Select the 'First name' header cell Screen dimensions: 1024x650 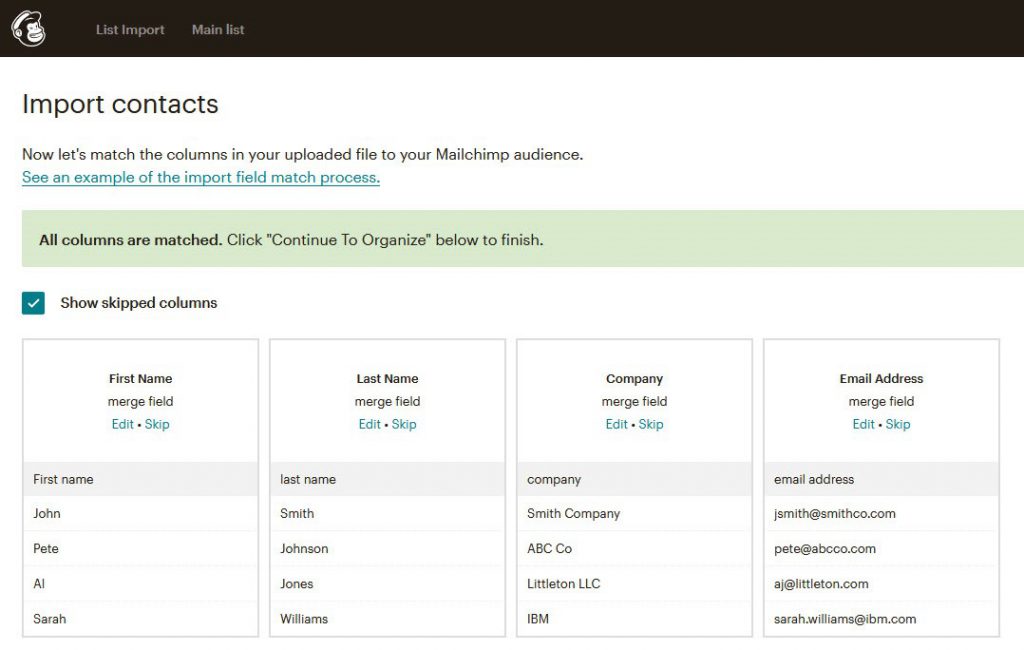click(140, 479)
